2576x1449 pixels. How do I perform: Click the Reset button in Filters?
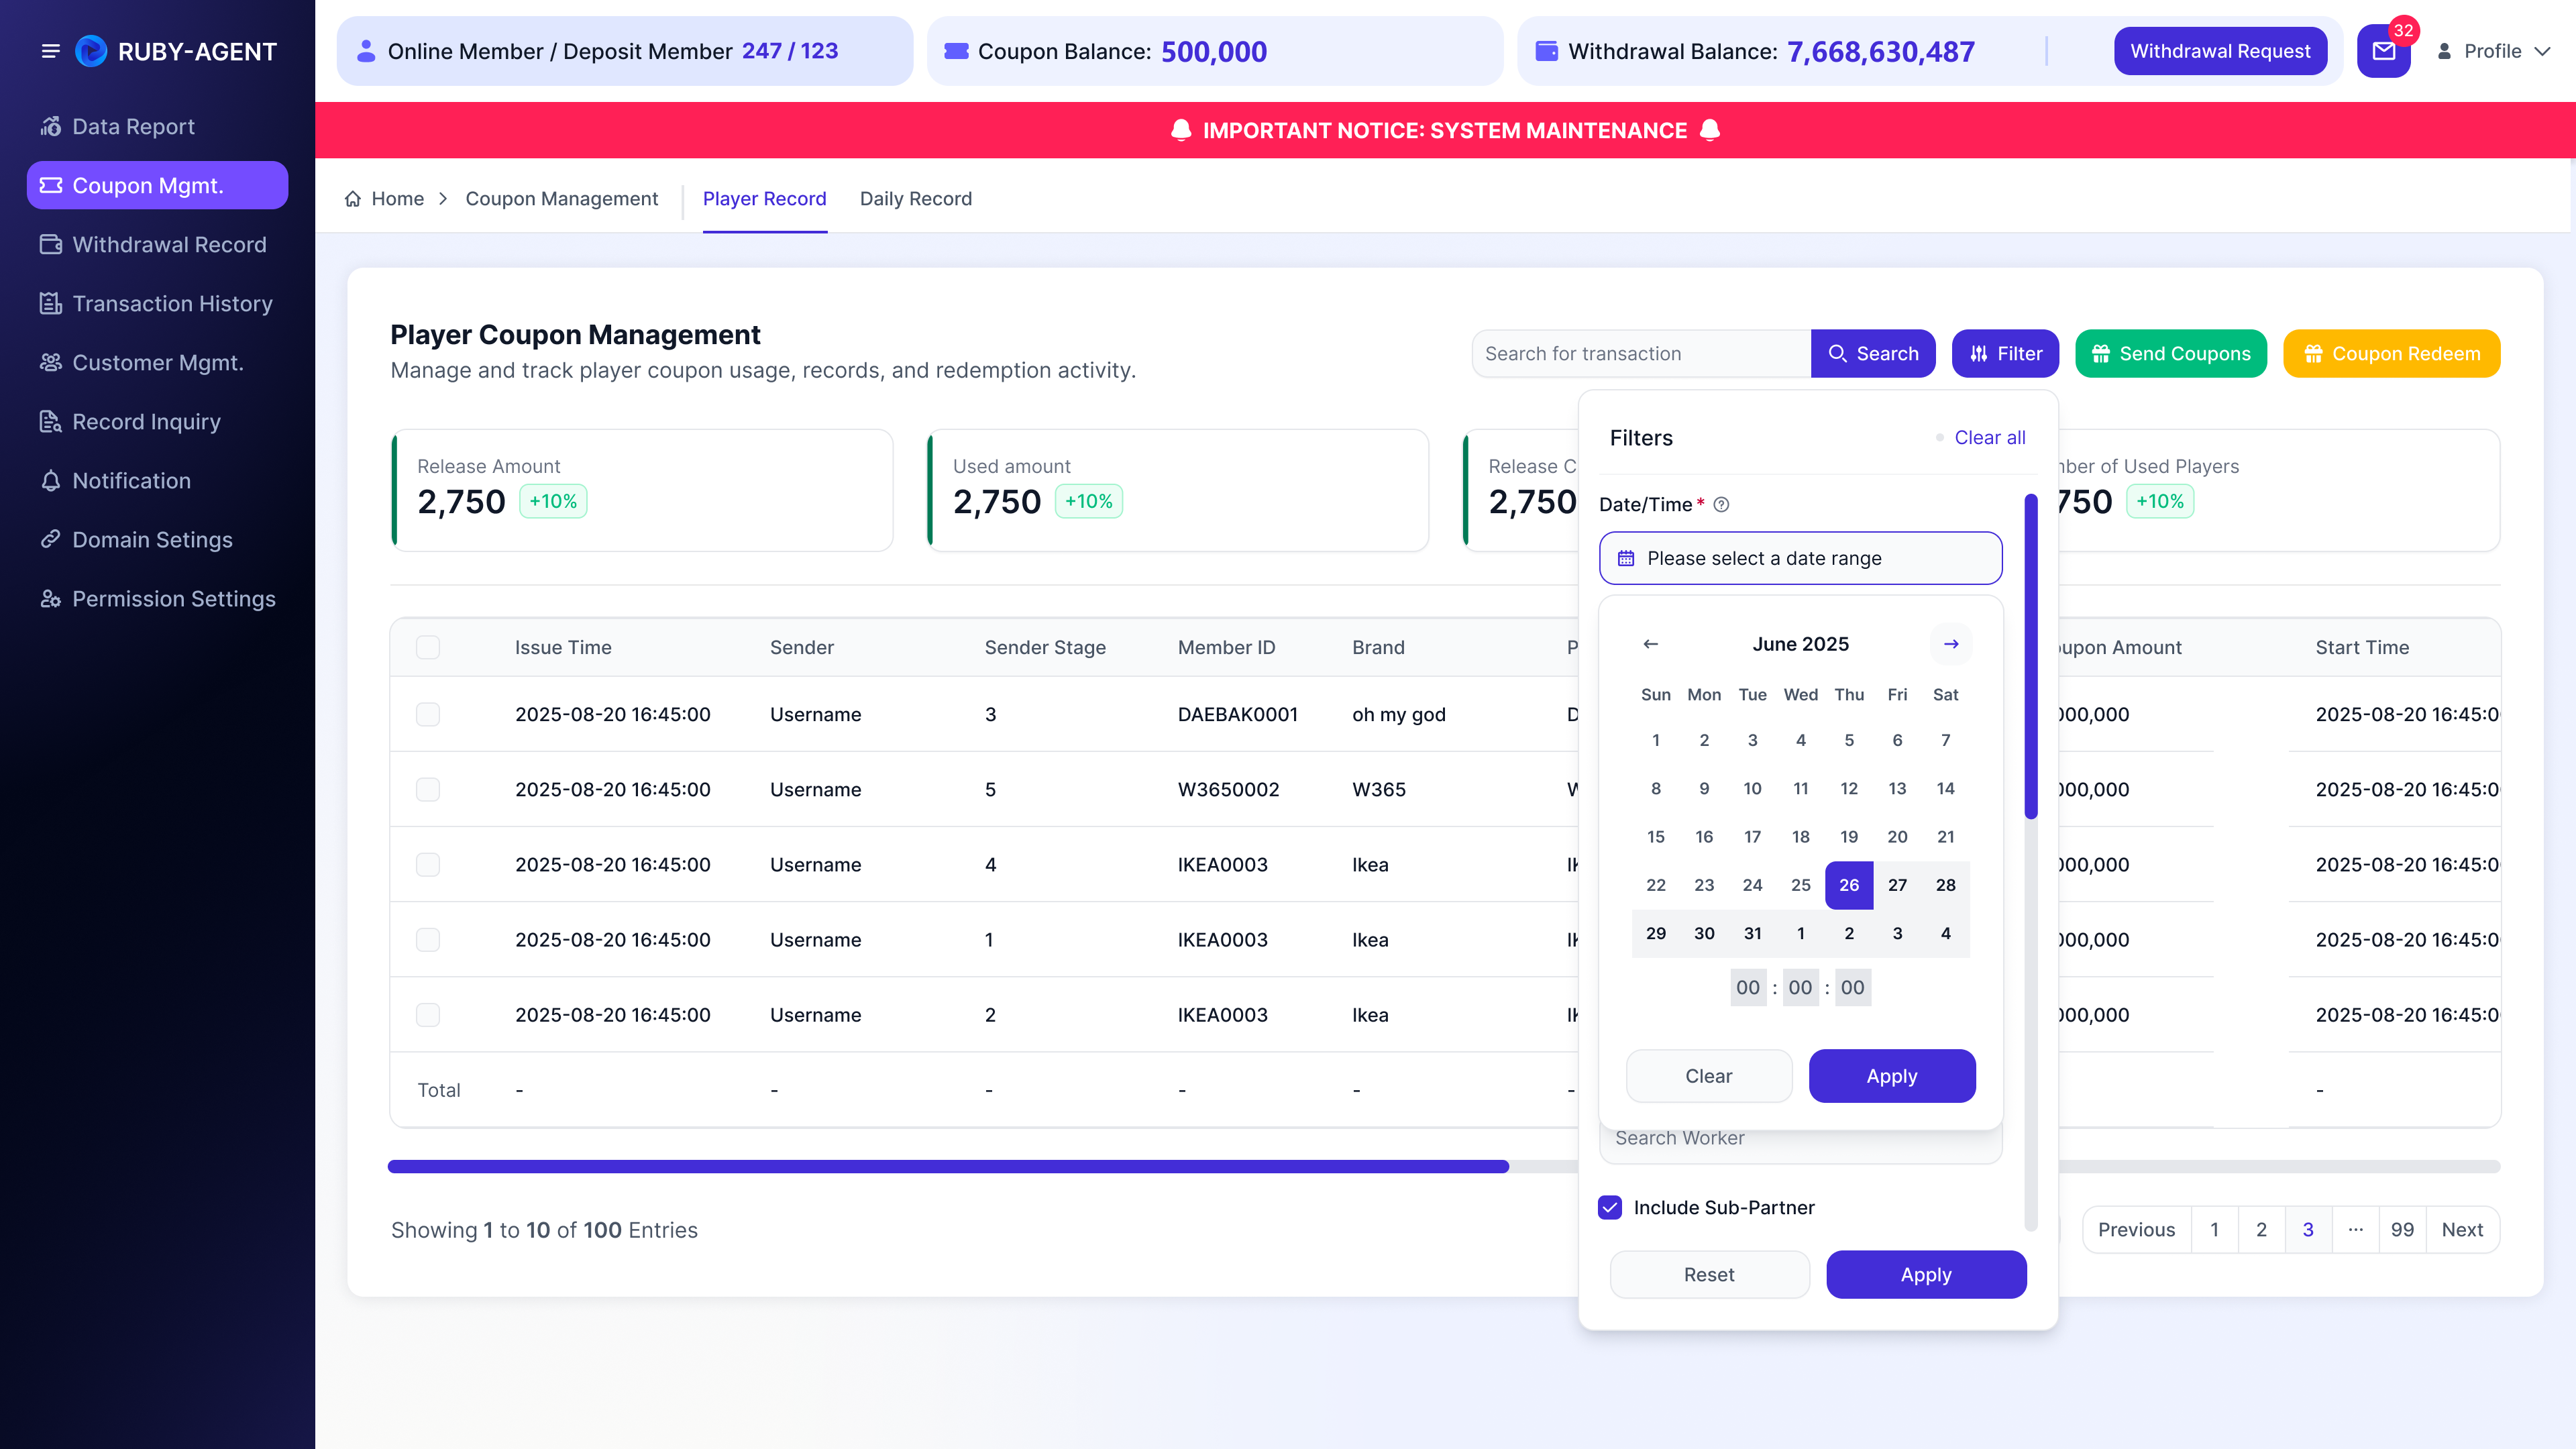click(1709, 1275)
